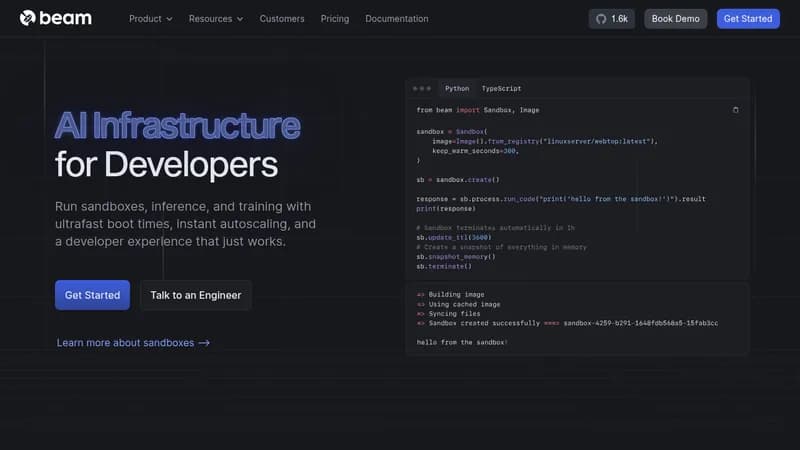Screen dimensions: 800x450
Task: Click Talk to an Engineer button
Action: click(x=195, y=295)
